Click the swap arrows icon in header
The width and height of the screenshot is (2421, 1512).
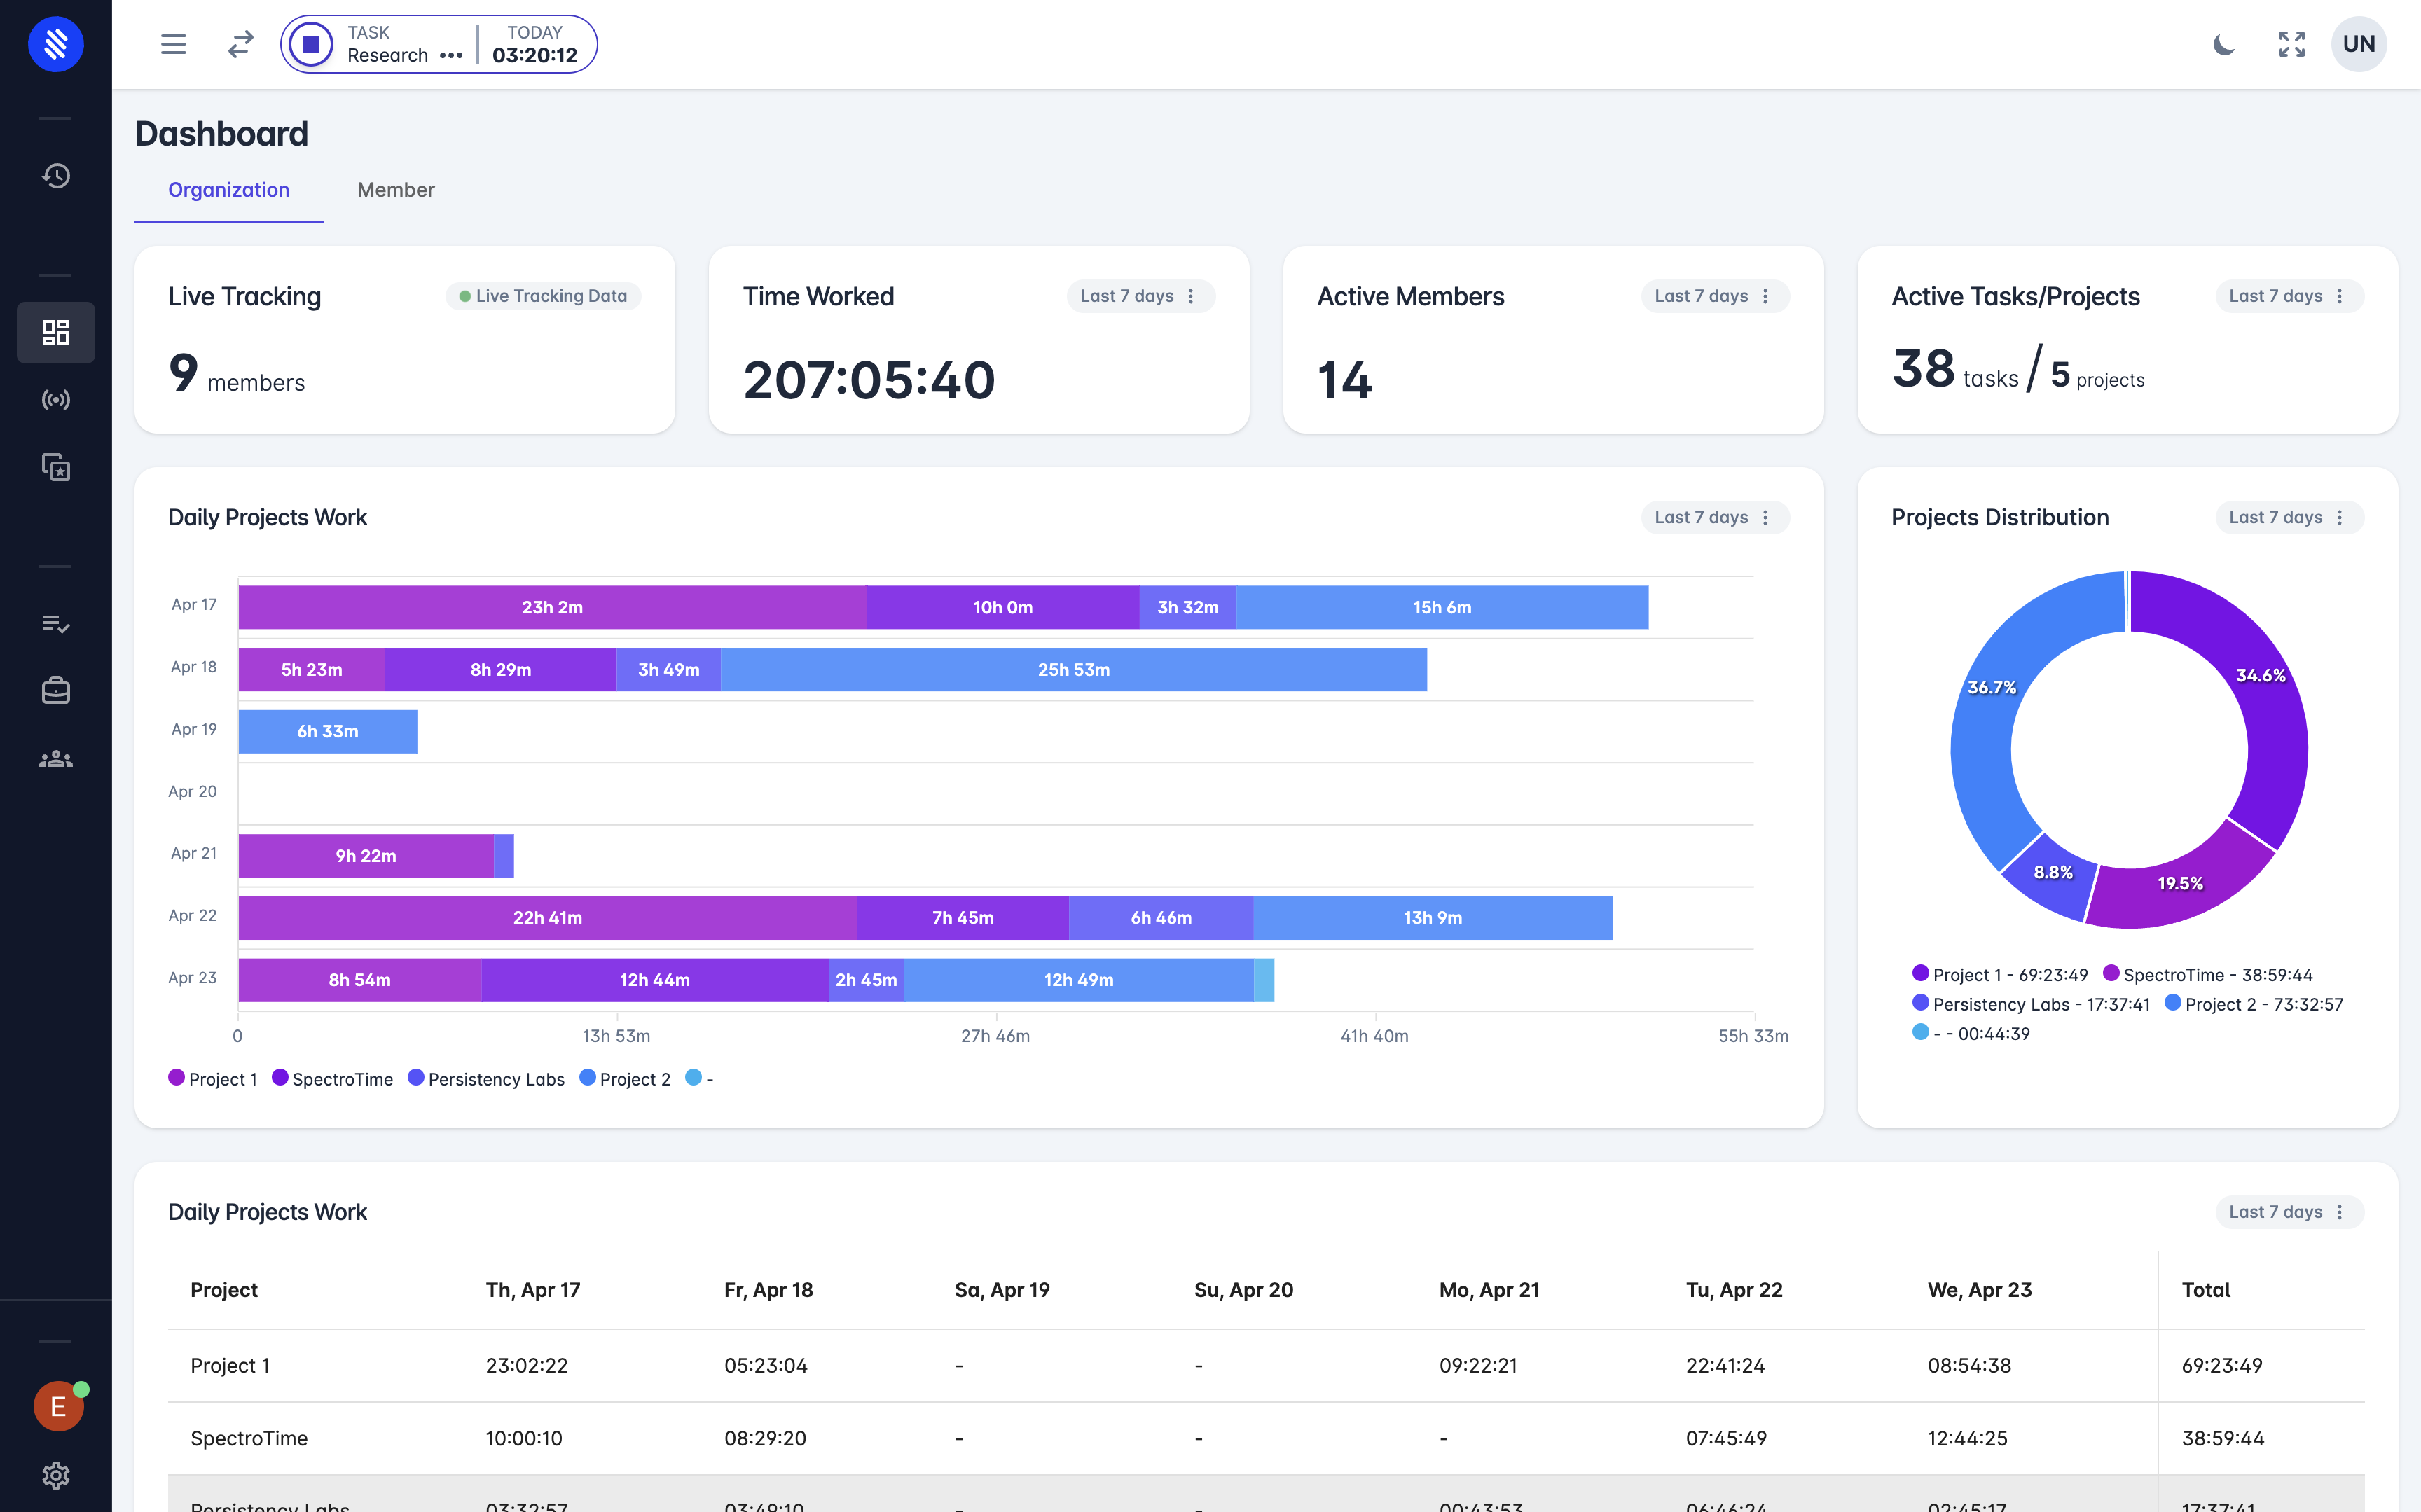point(241,44)
